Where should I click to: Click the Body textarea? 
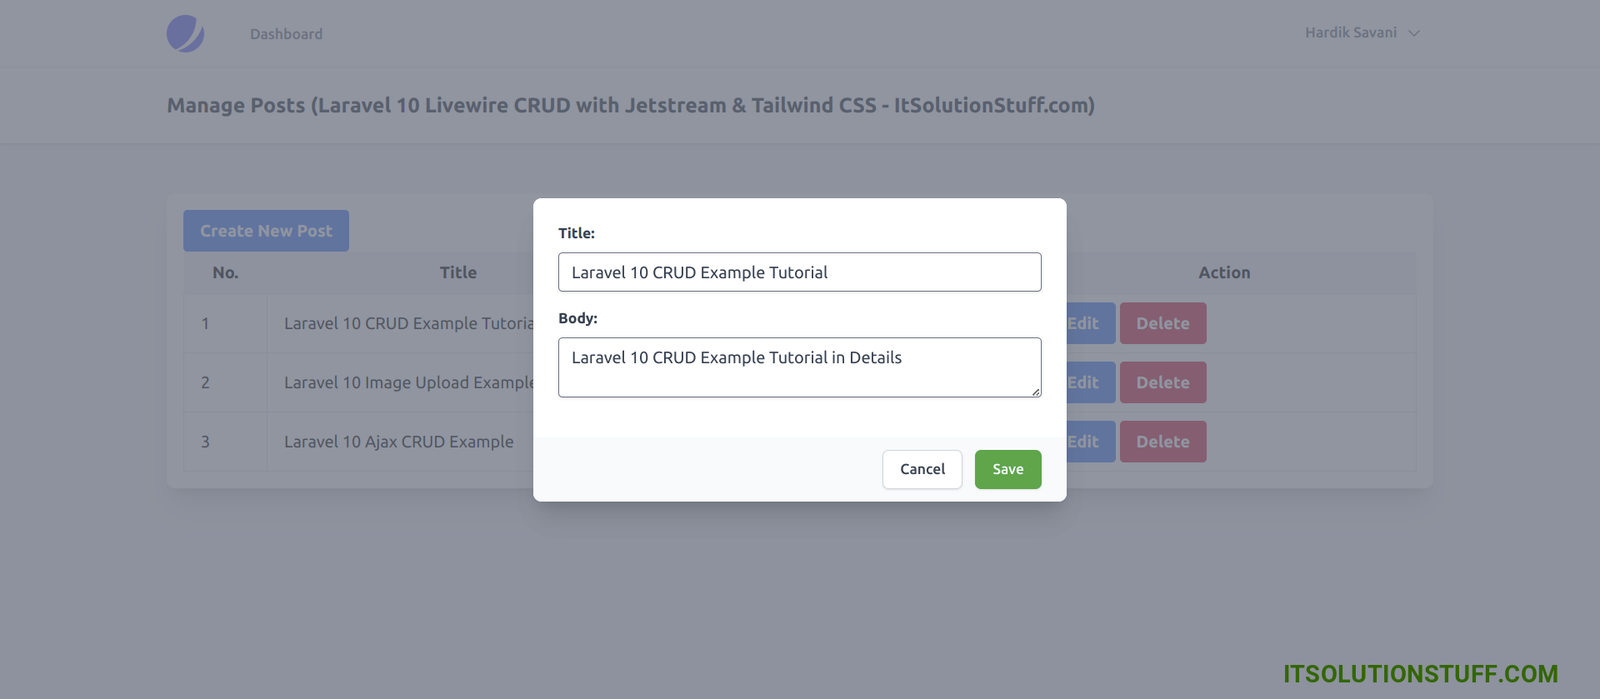[799, 367]
